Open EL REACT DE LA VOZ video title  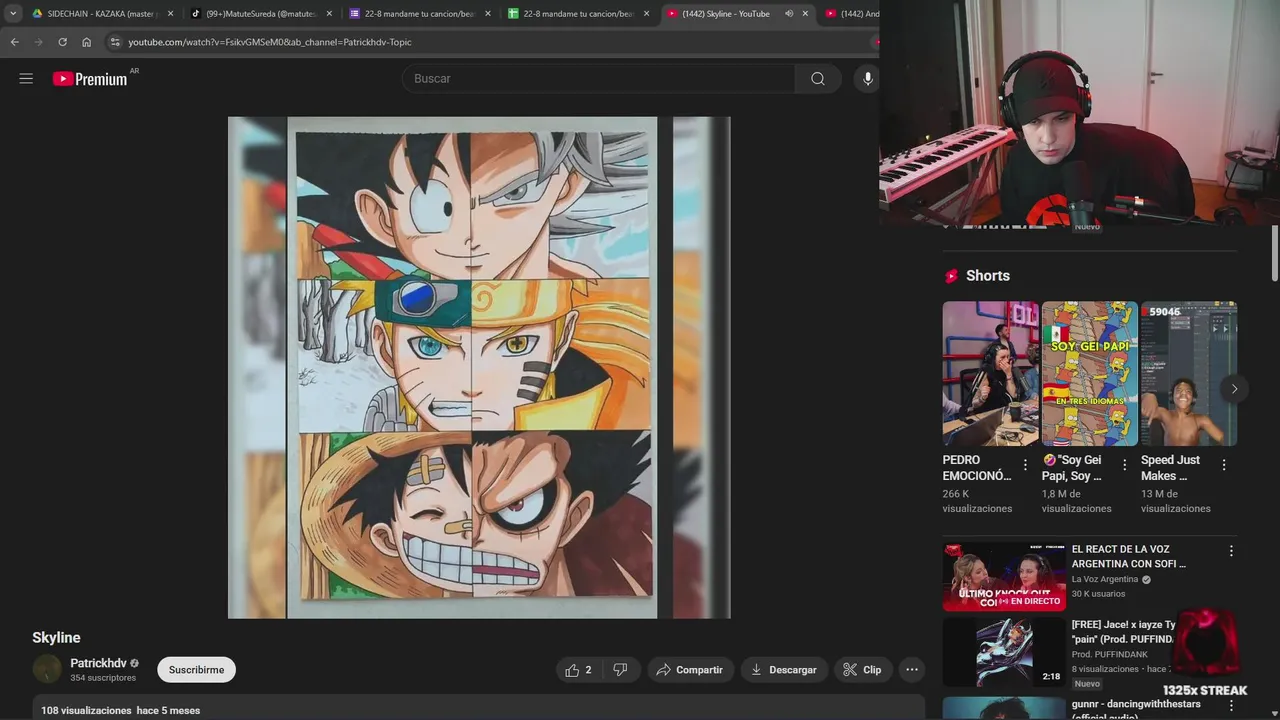[x=1129, y=556]
